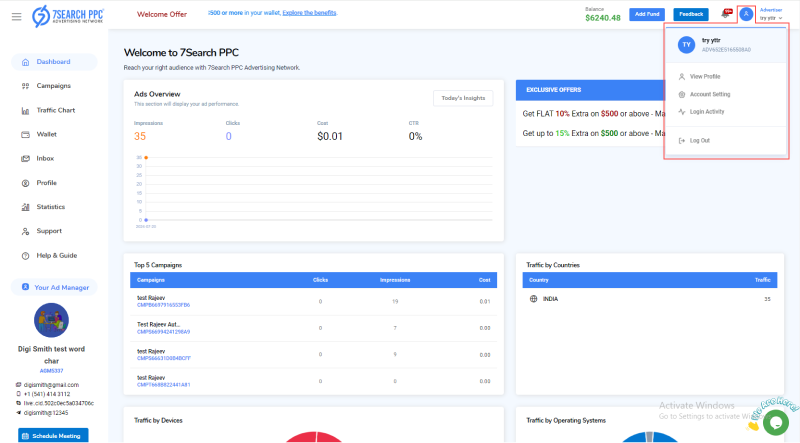Image resolution: width=800 pixels, height=443 pixels.
Task: Click the Help & Guide menu item
Action: [x=57, y=256]
